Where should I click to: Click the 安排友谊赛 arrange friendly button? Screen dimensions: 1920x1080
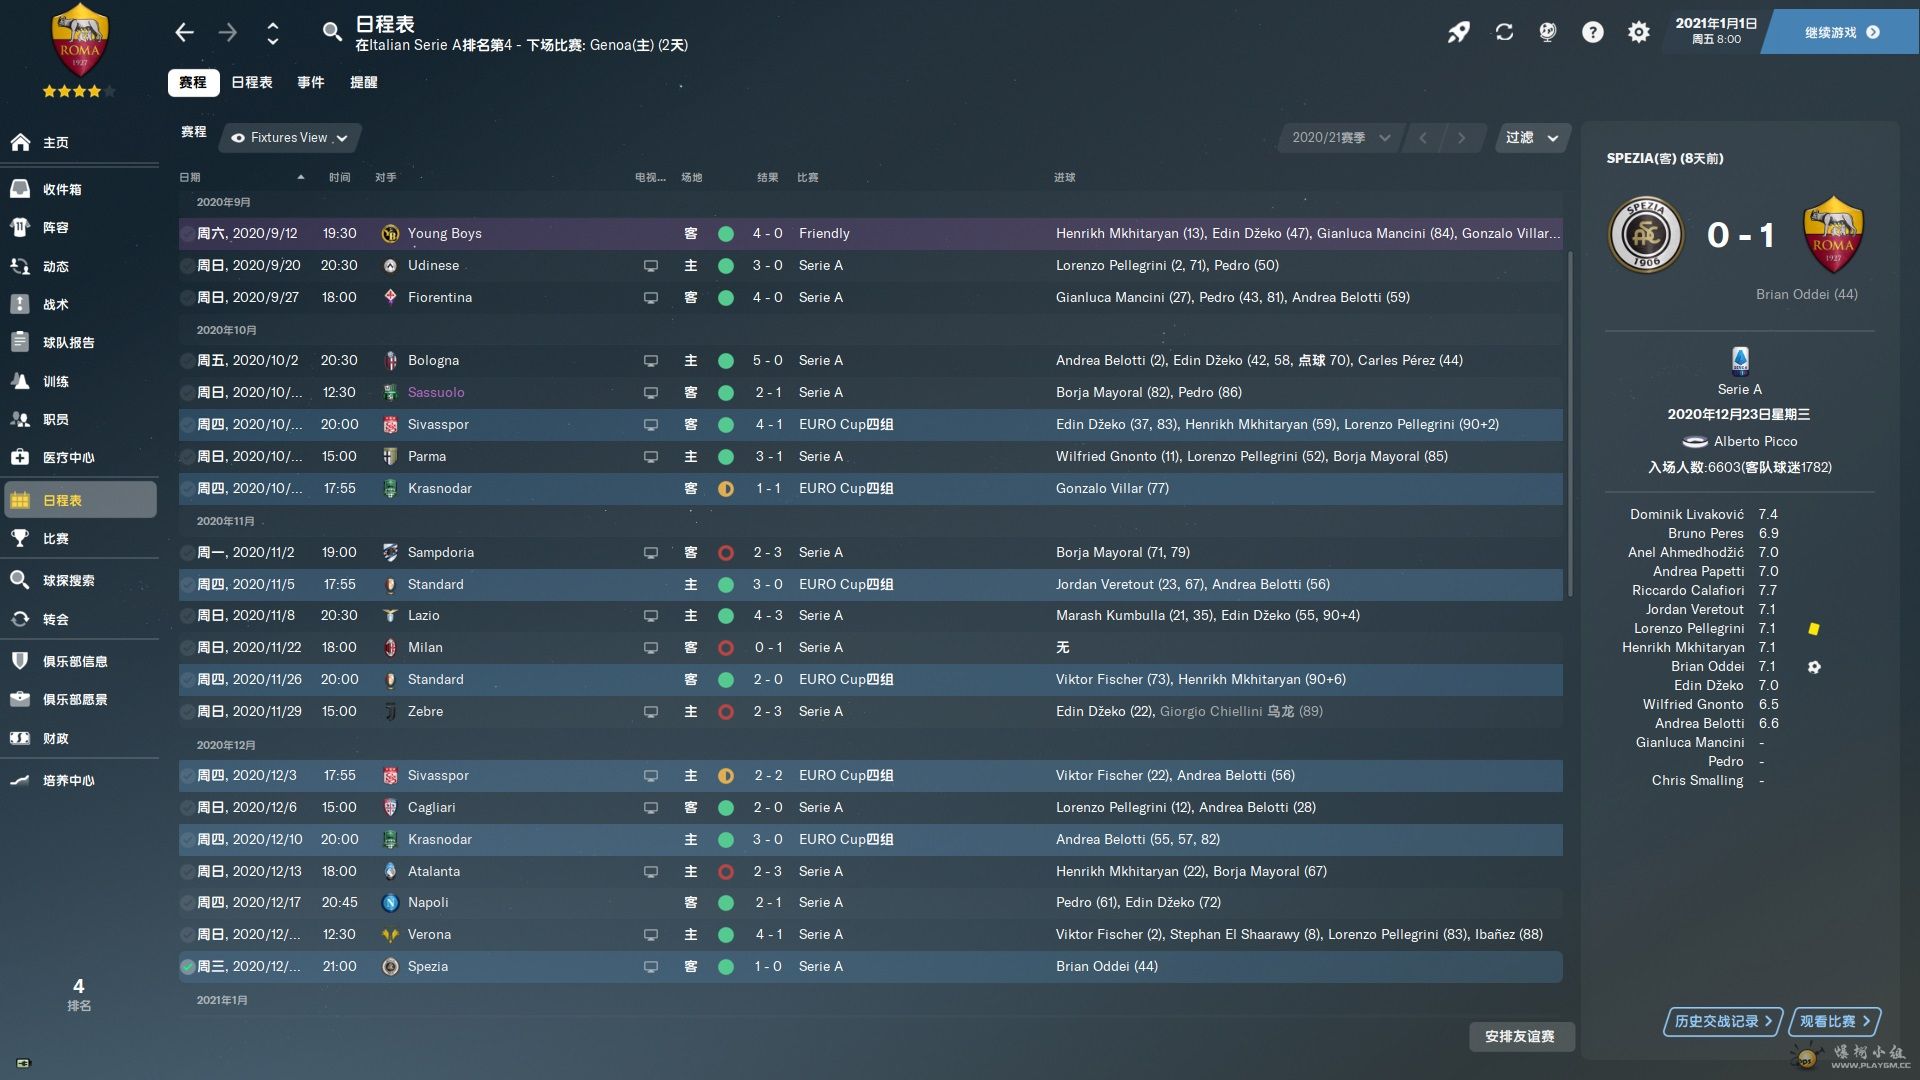[x=1519, y=1036]
